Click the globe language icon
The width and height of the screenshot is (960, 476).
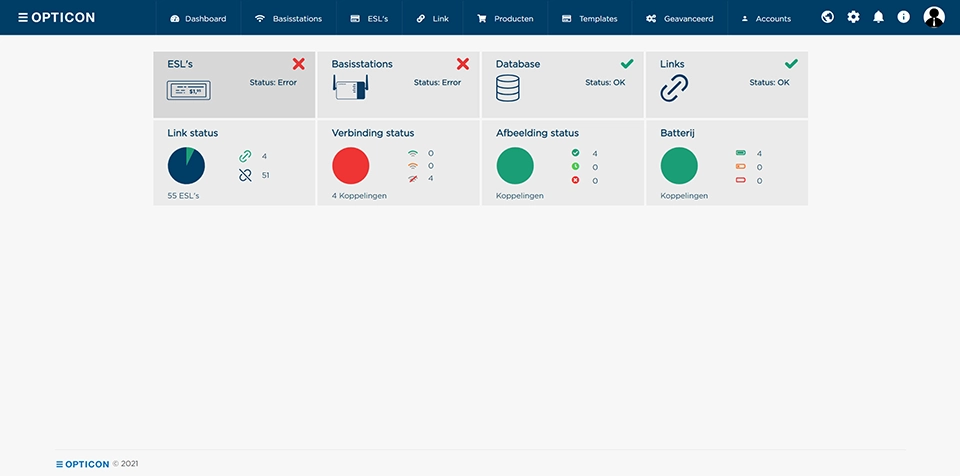point(827,17)
